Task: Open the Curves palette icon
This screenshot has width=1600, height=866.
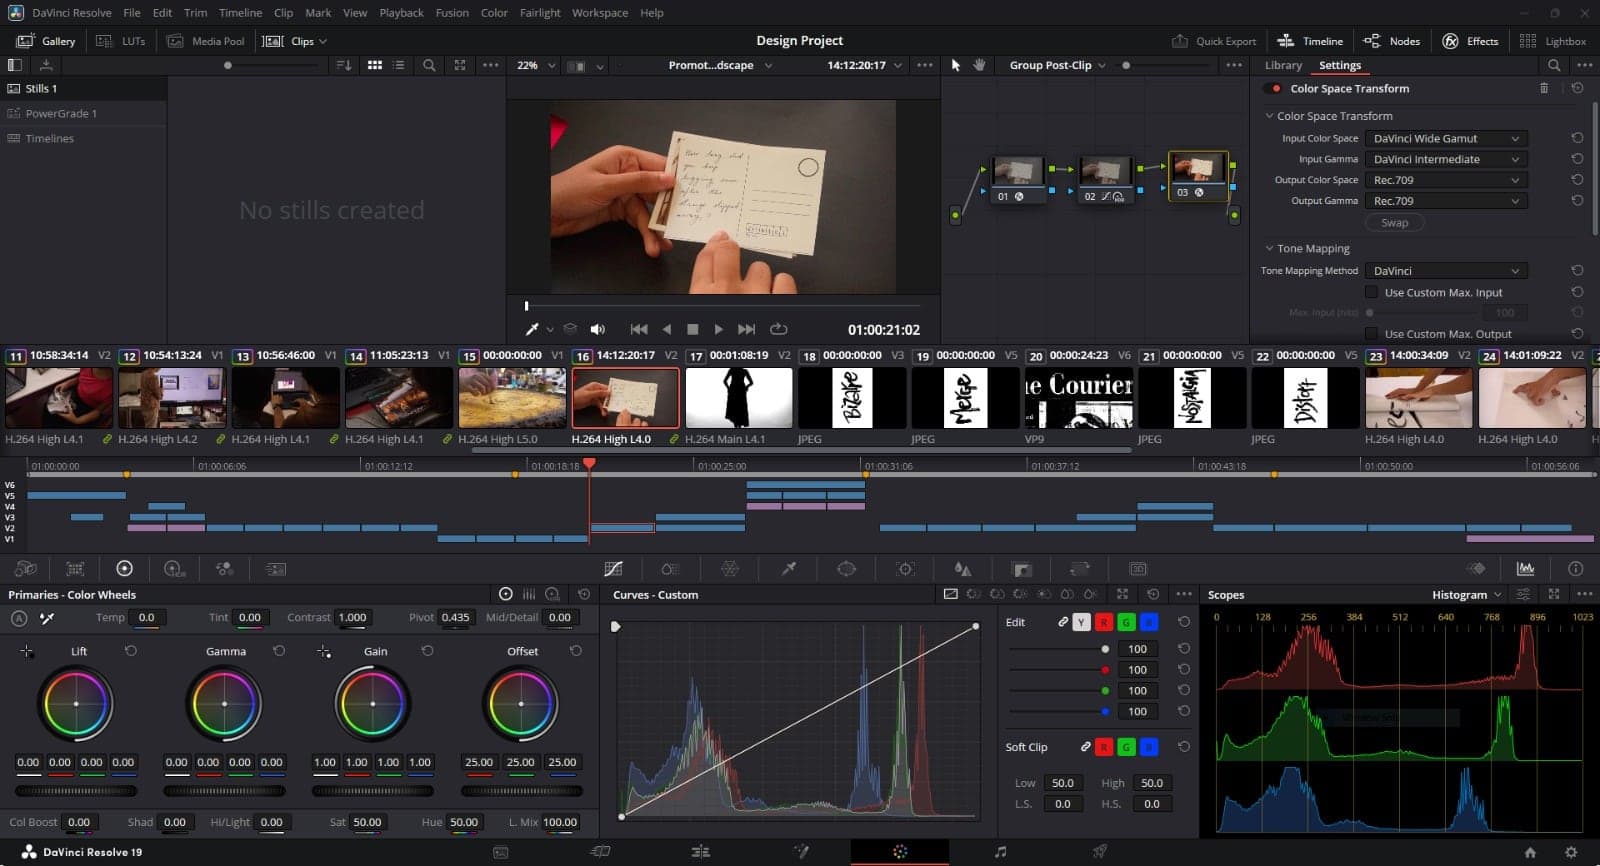Action: pyautogui.click(x=614, y=569)
